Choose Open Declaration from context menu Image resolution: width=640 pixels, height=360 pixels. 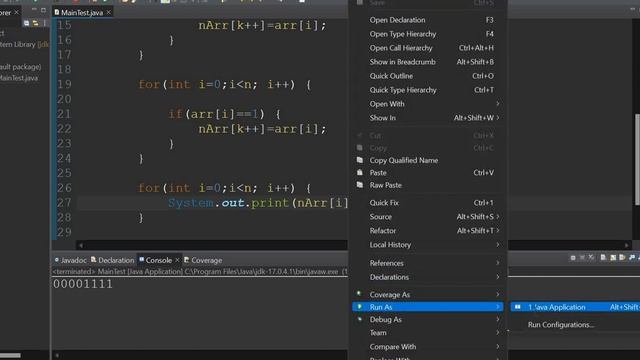[428, 20]
